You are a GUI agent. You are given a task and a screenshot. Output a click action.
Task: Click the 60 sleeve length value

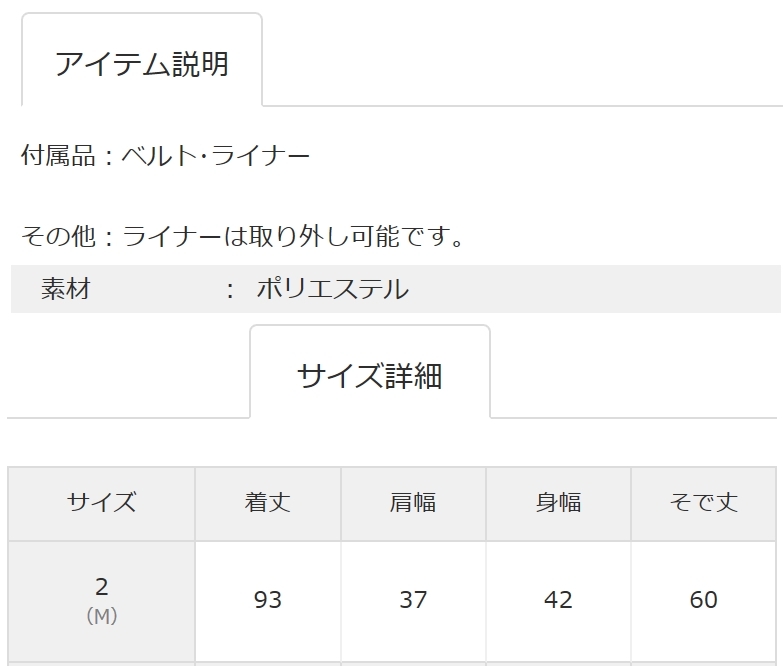point(704,600)
